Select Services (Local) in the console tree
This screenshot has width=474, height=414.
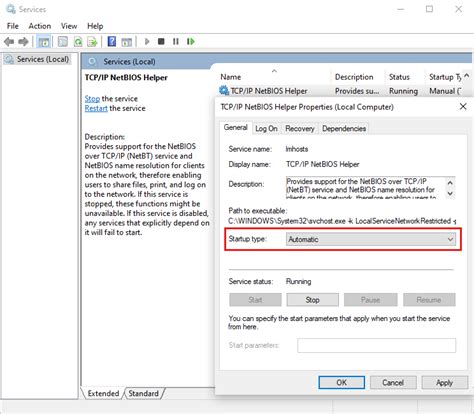pos(37,59)
